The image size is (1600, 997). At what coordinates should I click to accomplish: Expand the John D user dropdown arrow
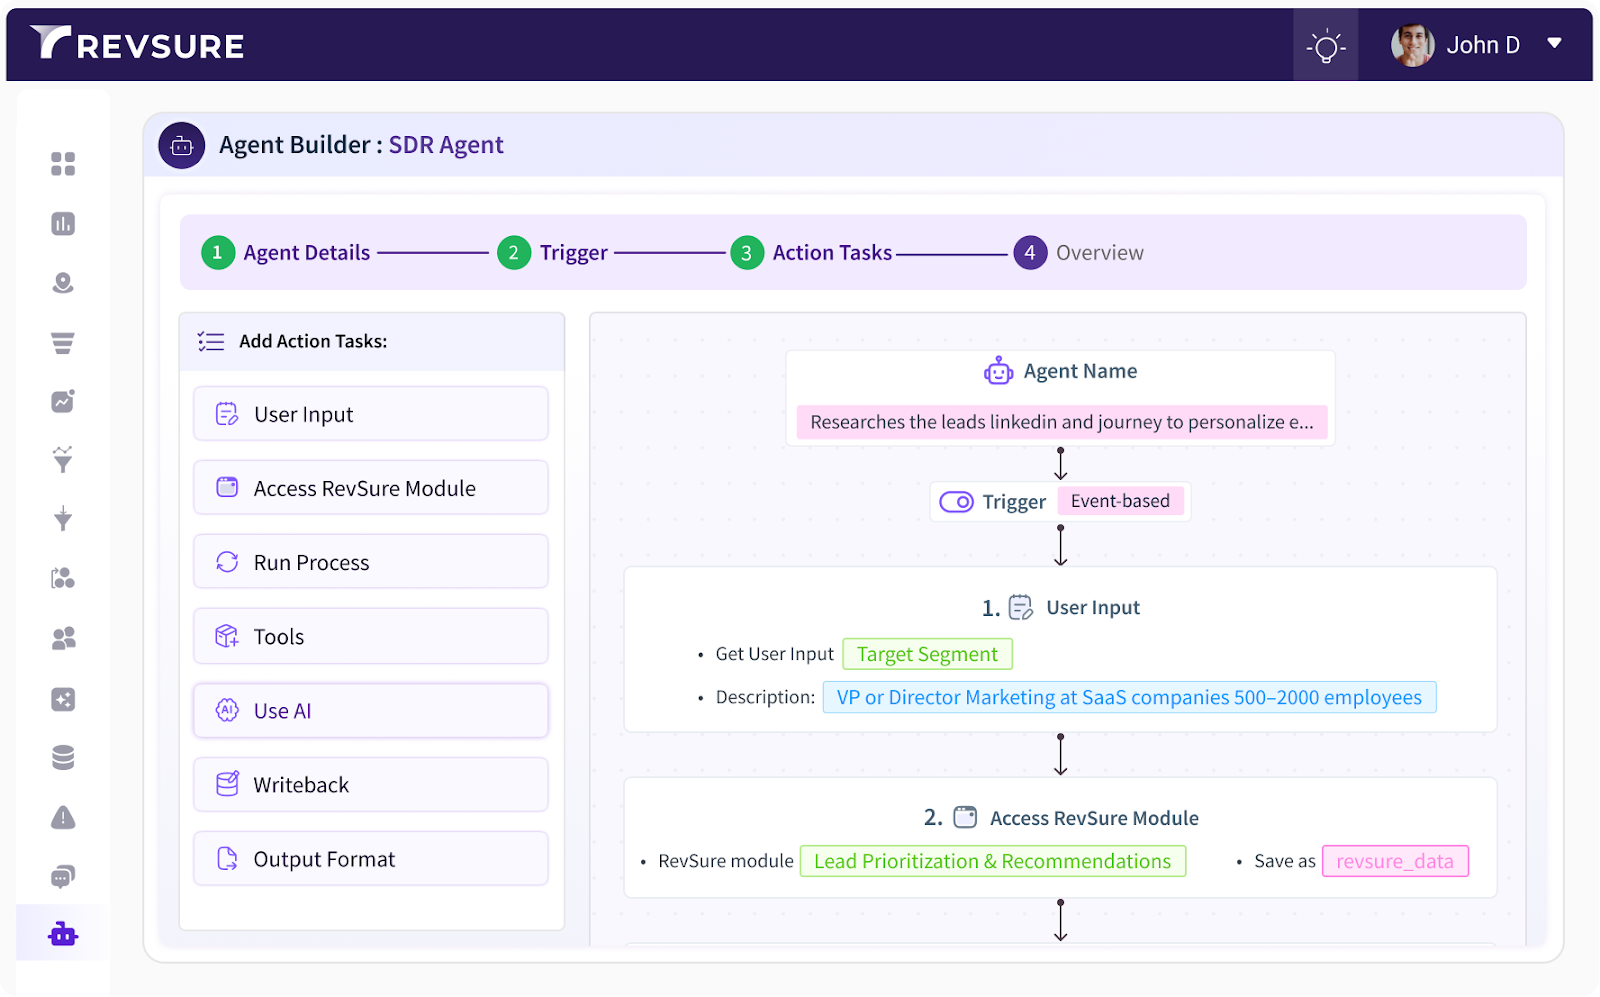pyautogui.click(x=1554, y=43)
